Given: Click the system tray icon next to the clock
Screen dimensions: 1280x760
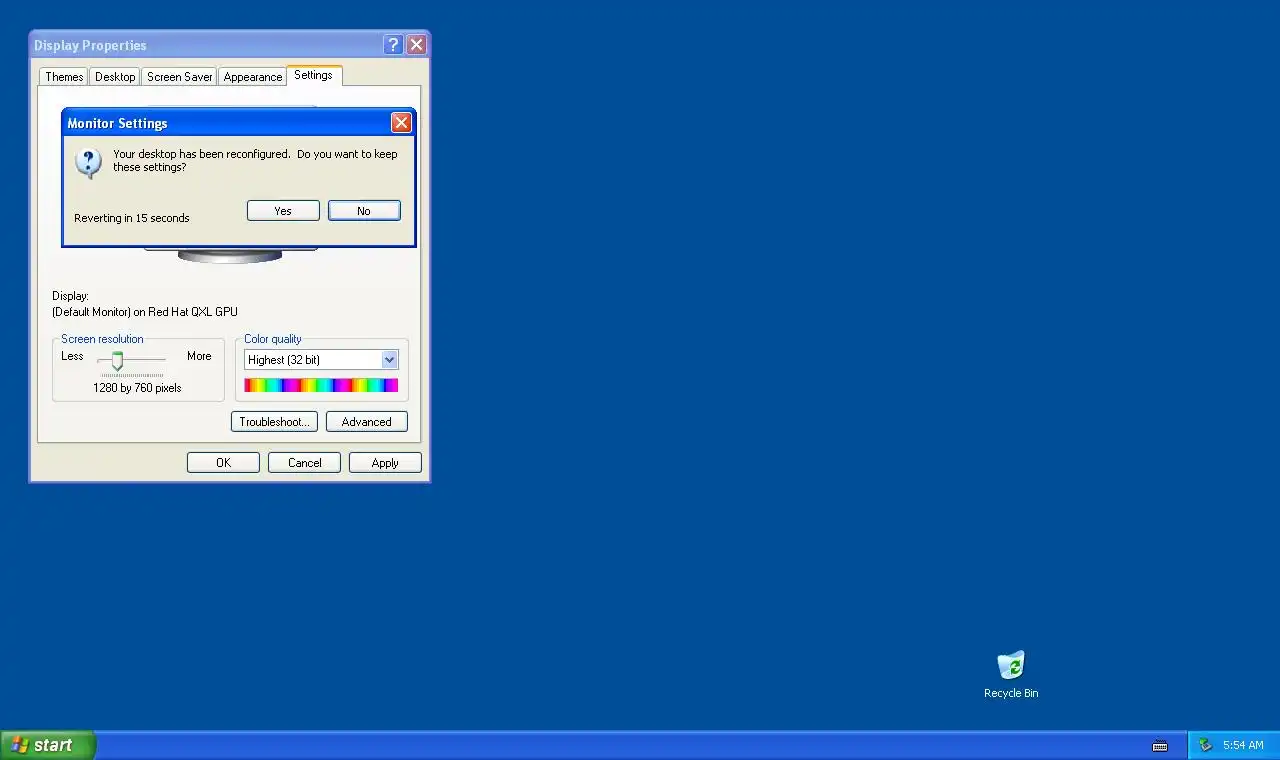Looking at the screenshot, I should click(x=1205, y=745).
